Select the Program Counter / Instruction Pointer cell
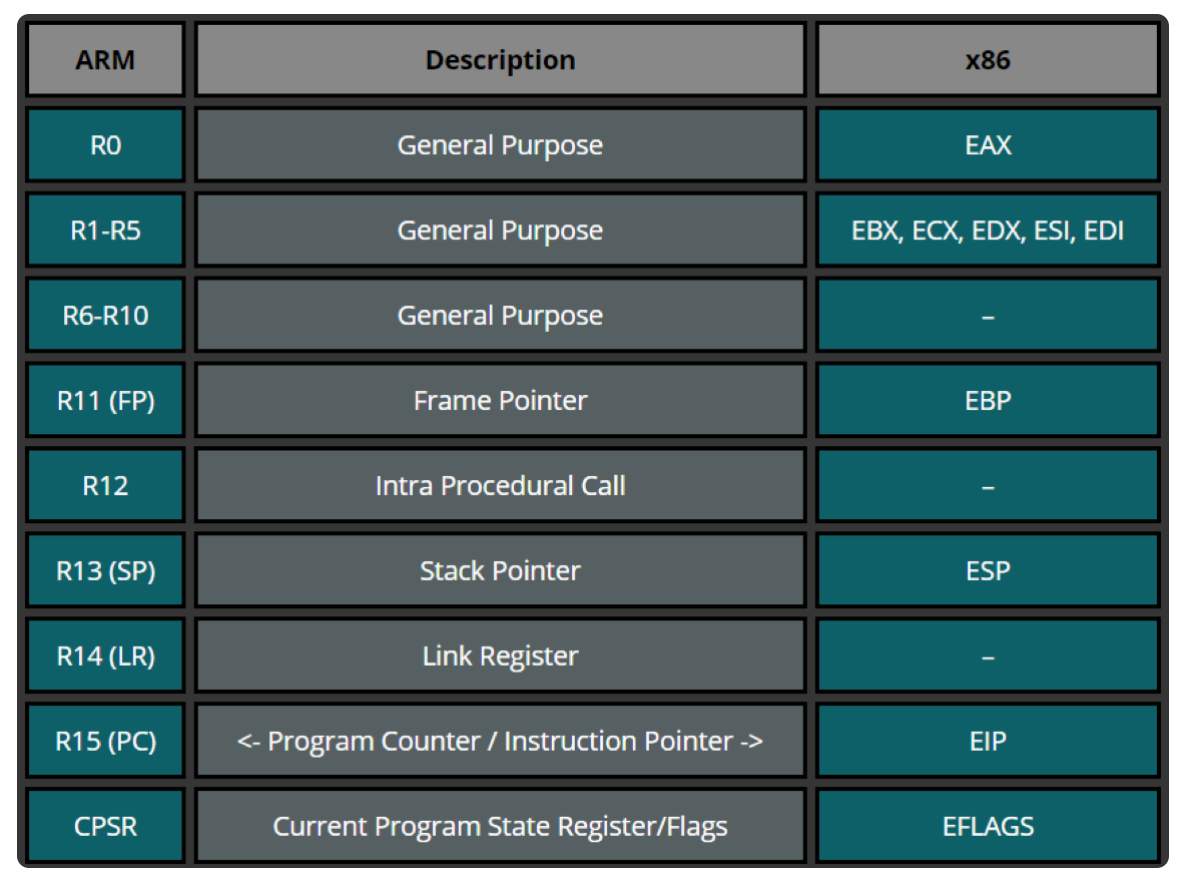 [x=500, y=741]
